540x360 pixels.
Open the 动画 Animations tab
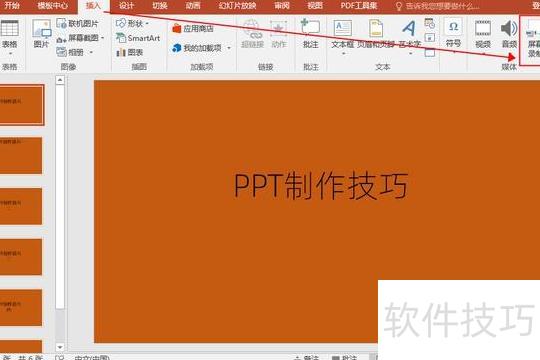point(193,6)
